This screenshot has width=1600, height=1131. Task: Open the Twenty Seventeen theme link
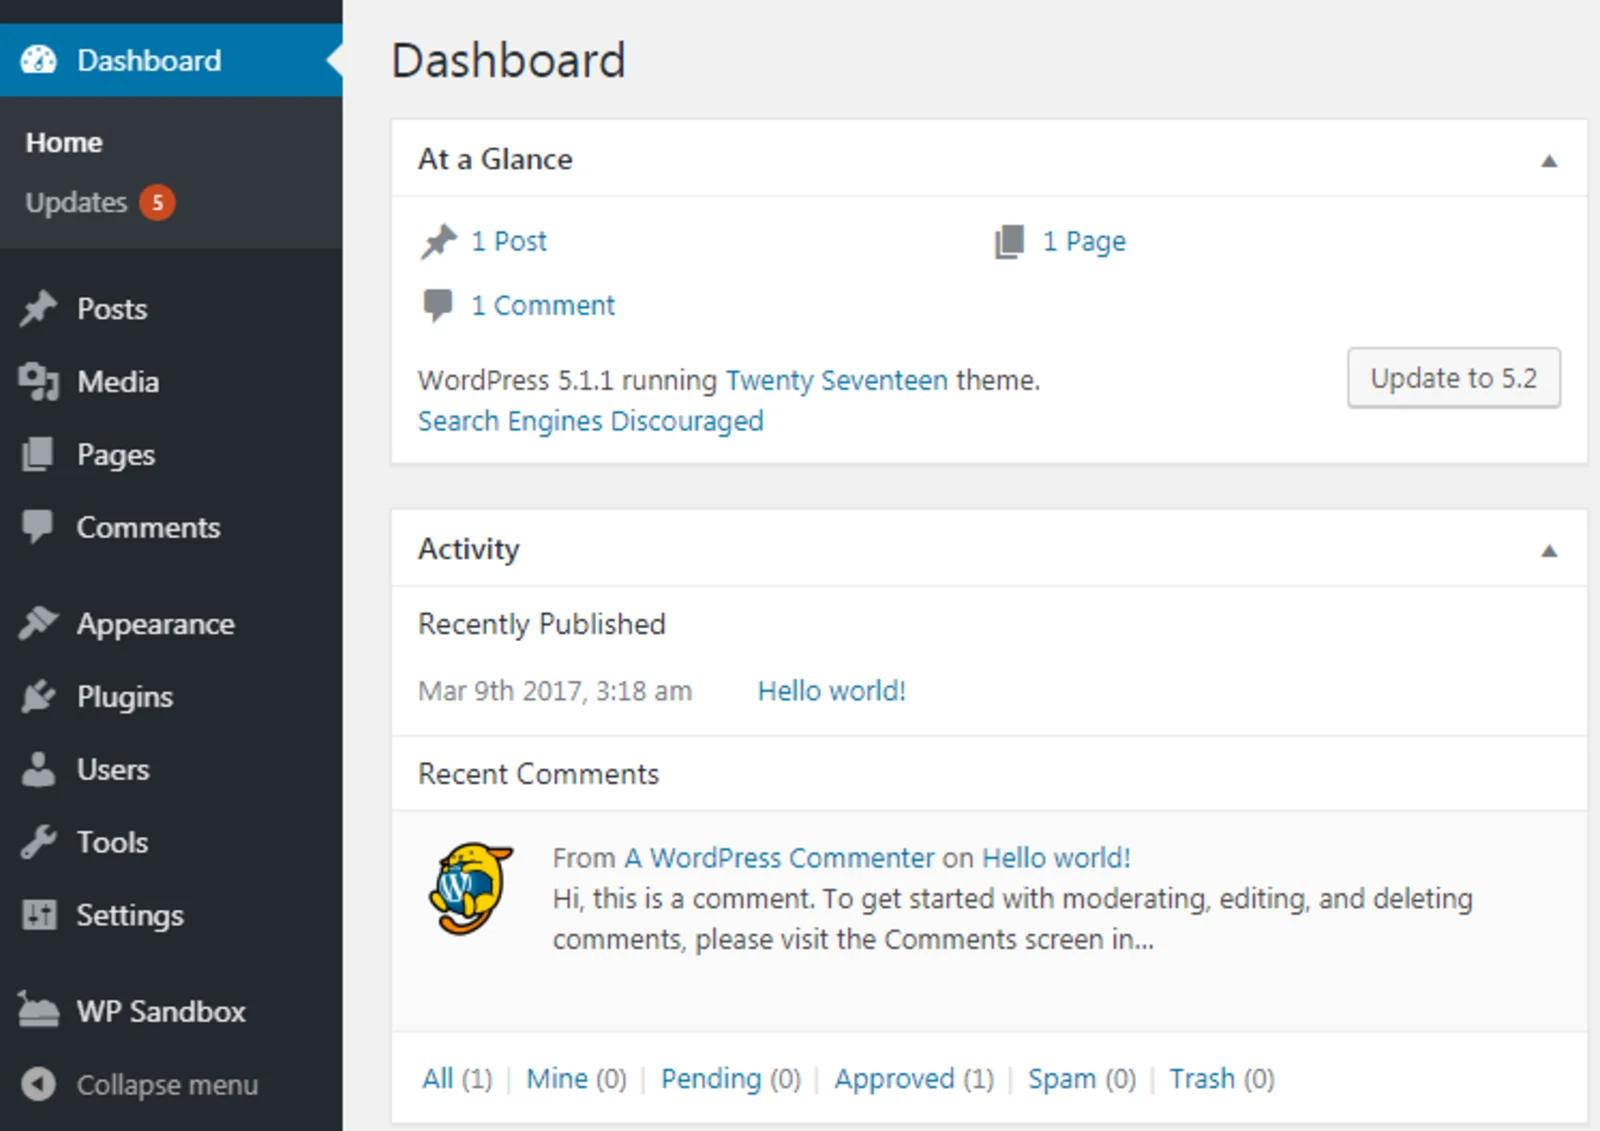tap(836, 381)
